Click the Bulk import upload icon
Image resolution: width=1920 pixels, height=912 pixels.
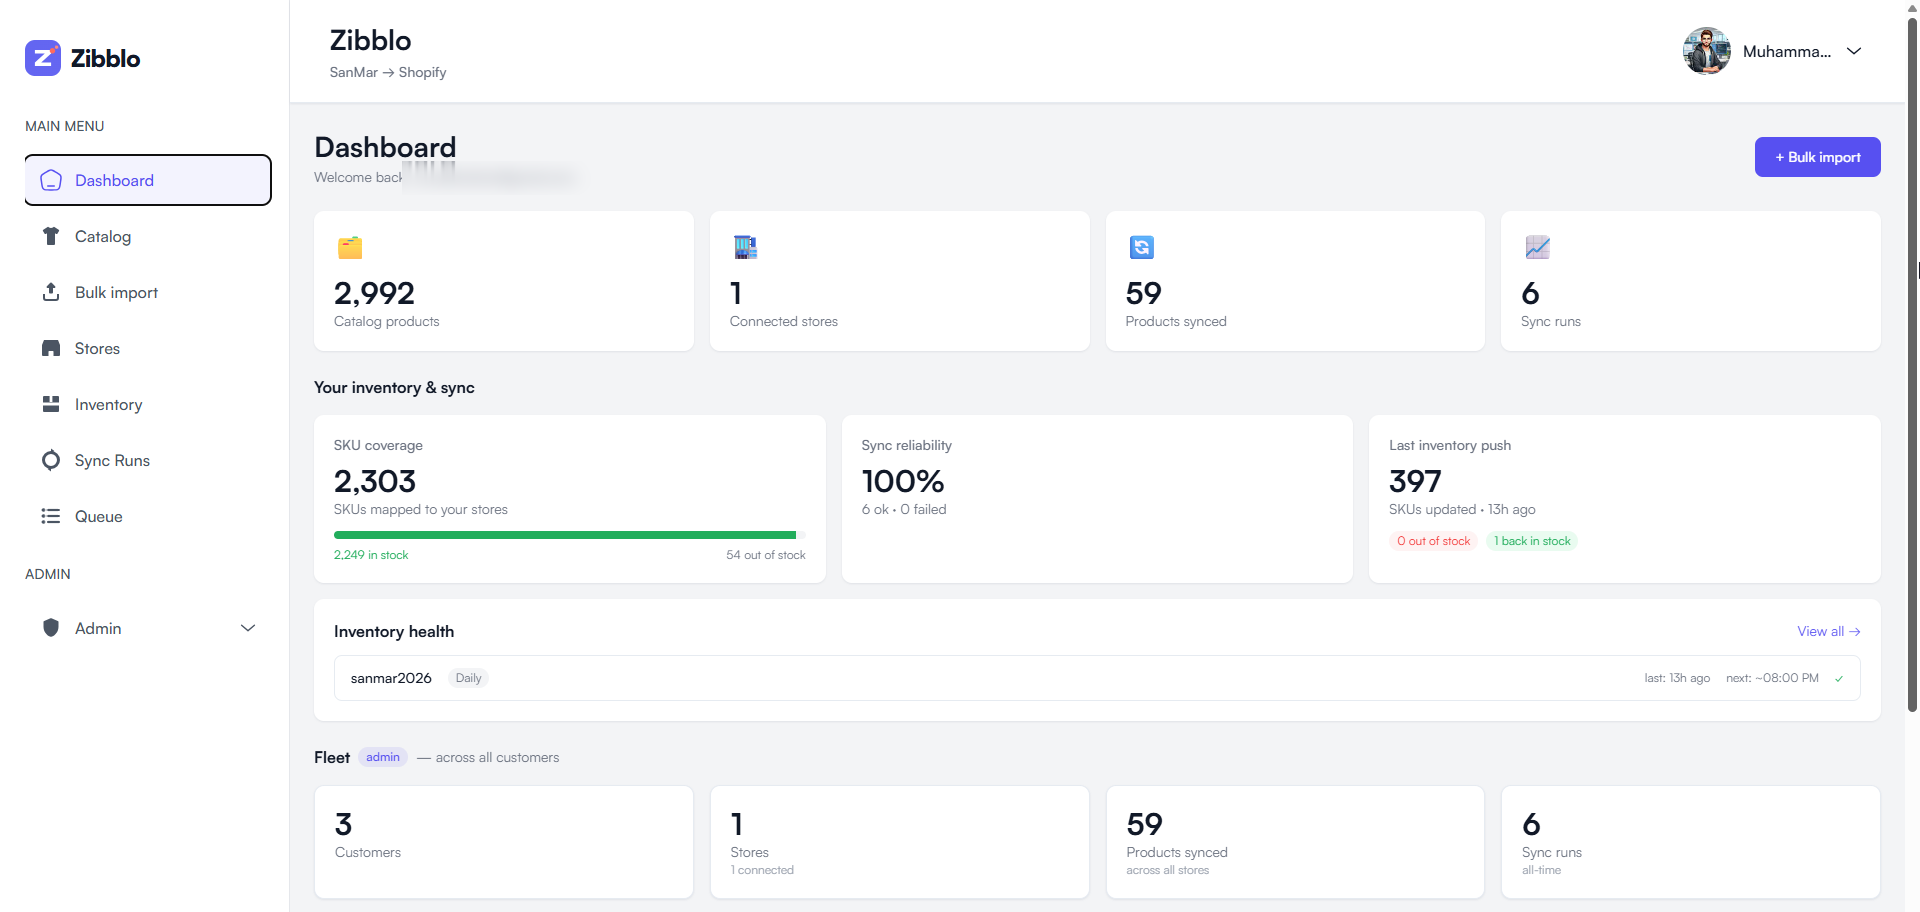[51, 292]
